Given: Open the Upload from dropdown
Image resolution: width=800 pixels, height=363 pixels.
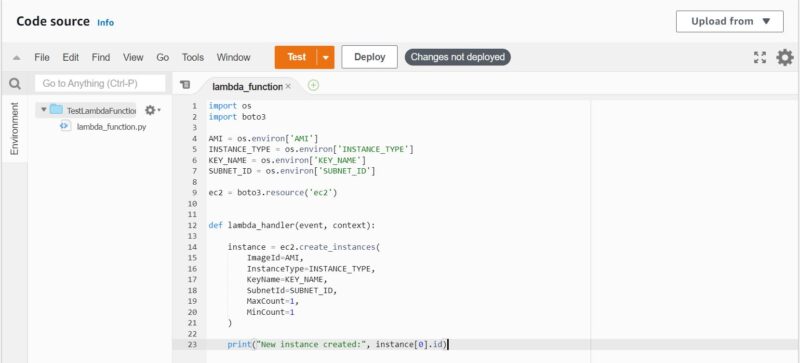Looking at the screenshot, I should (x=730, y=21).
